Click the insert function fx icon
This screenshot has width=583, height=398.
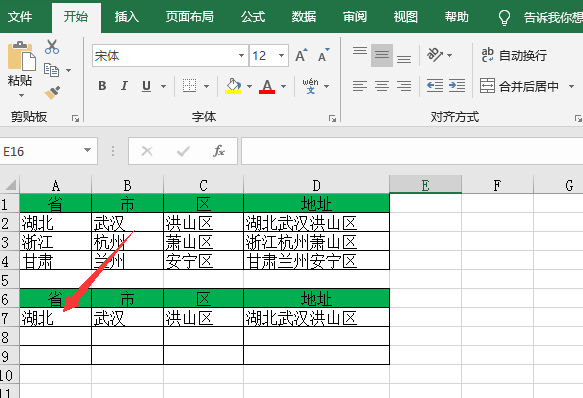pyautogui.click(x=219, y=151)
